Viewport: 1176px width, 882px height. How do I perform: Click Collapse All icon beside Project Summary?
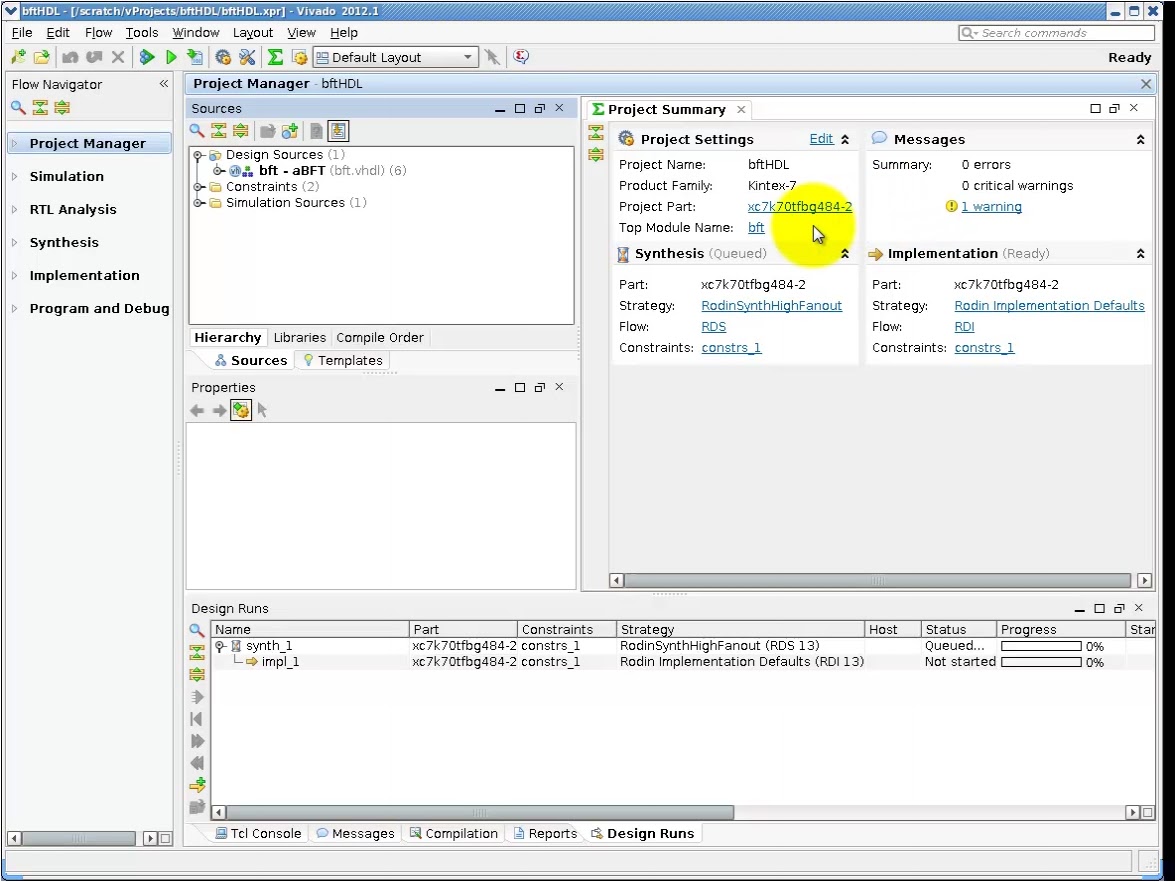pyautogui.click(x=596, y=133)
